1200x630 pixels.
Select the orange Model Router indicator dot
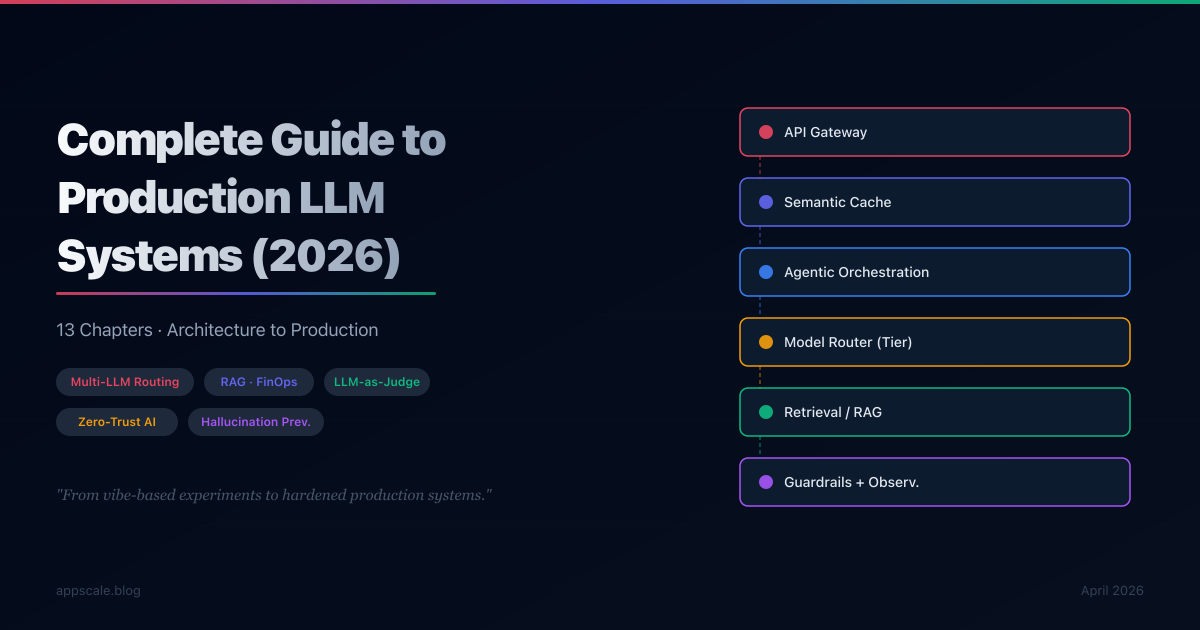click(765, 341)
